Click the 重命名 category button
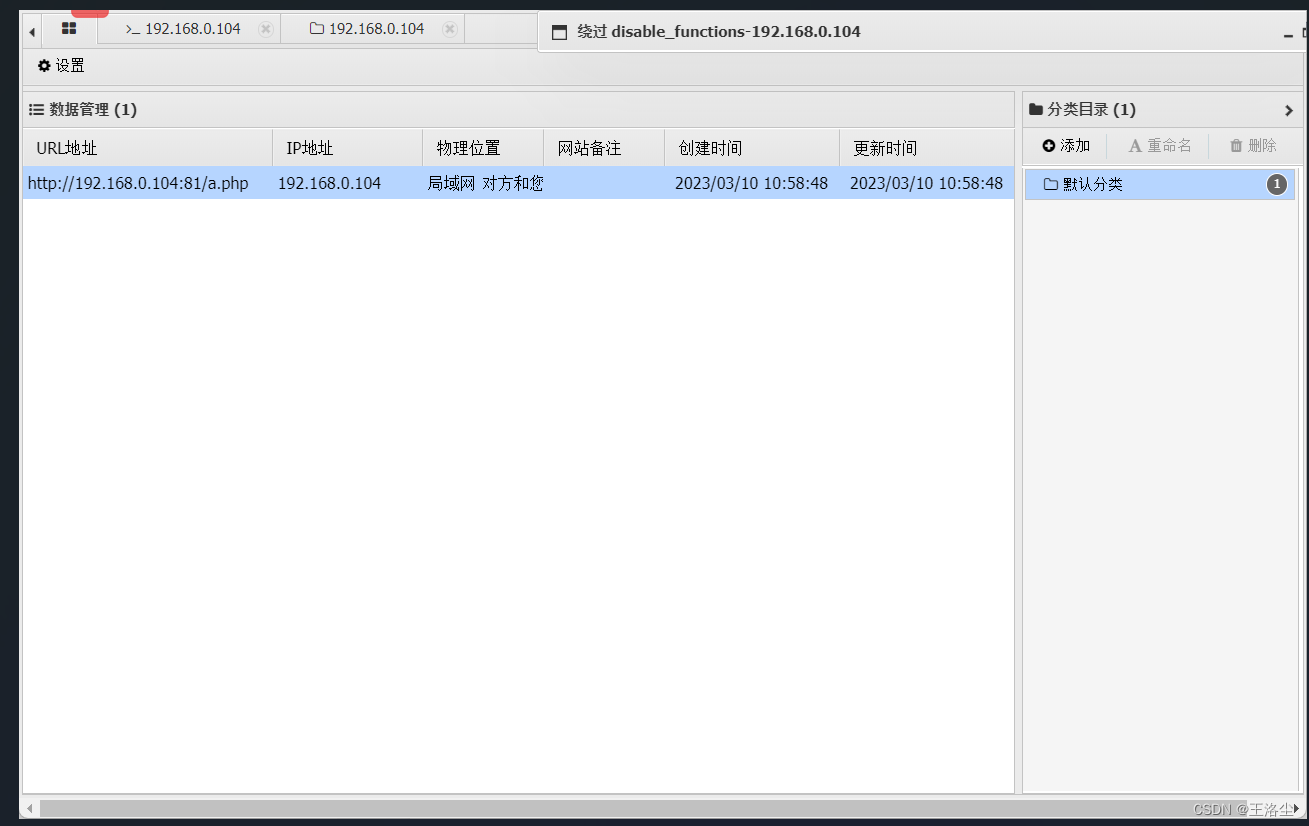This screenshot has width=1309, height=826. (1160, 146)
